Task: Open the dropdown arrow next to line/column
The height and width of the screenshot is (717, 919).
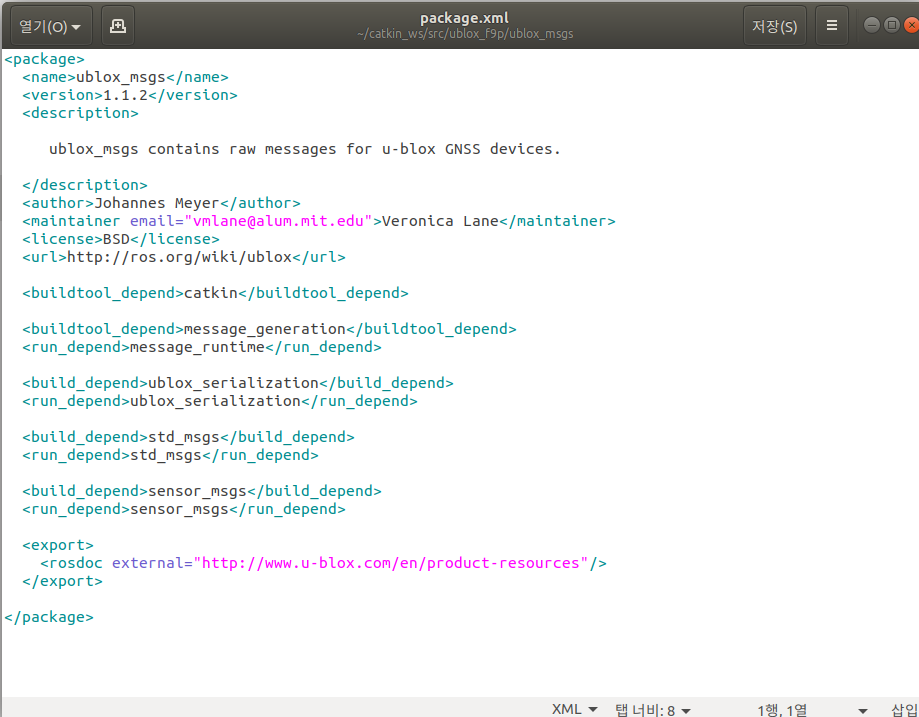Action: (863, 710)
